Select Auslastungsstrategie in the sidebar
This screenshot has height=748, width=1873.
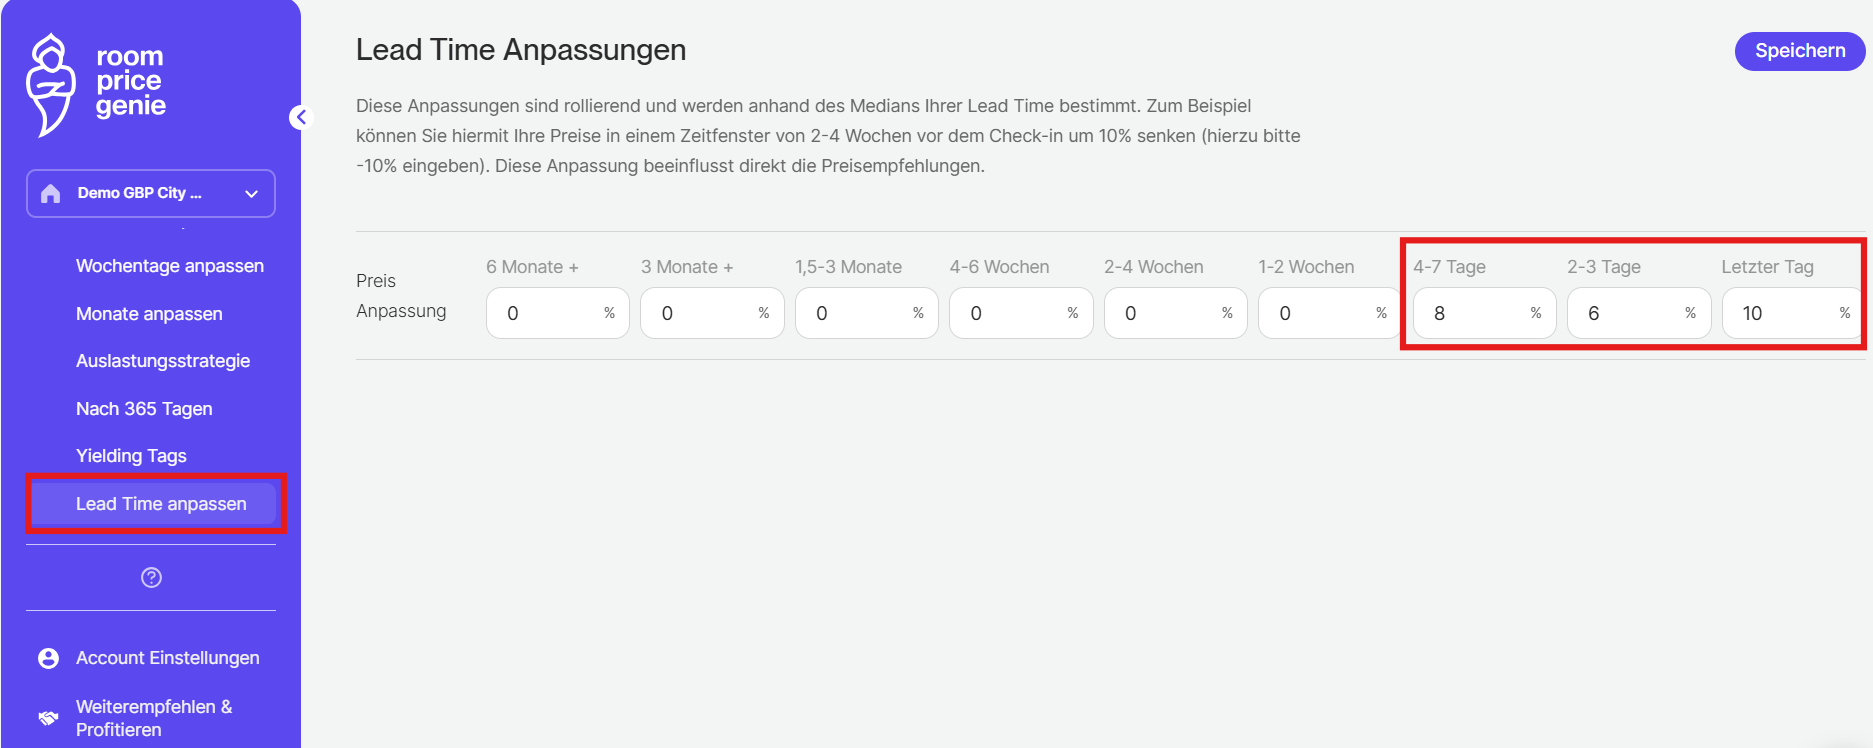(163, 361)
